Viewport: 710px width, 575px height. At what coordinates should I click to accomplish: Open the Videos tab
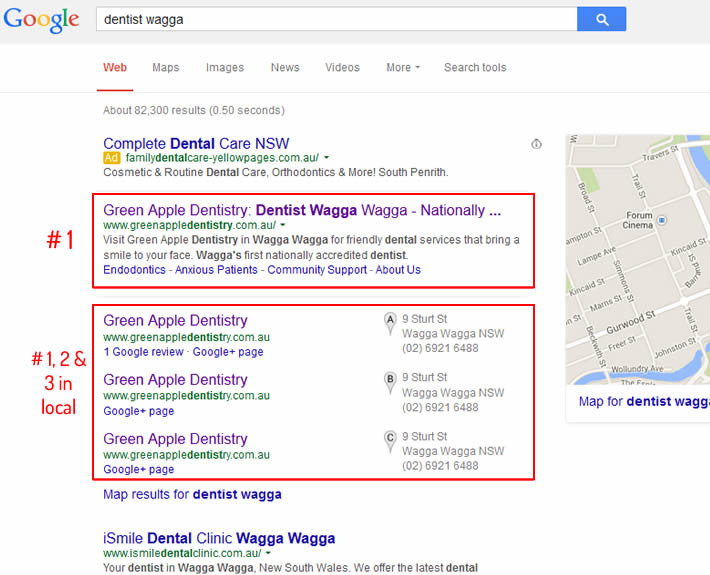[342, 67]
